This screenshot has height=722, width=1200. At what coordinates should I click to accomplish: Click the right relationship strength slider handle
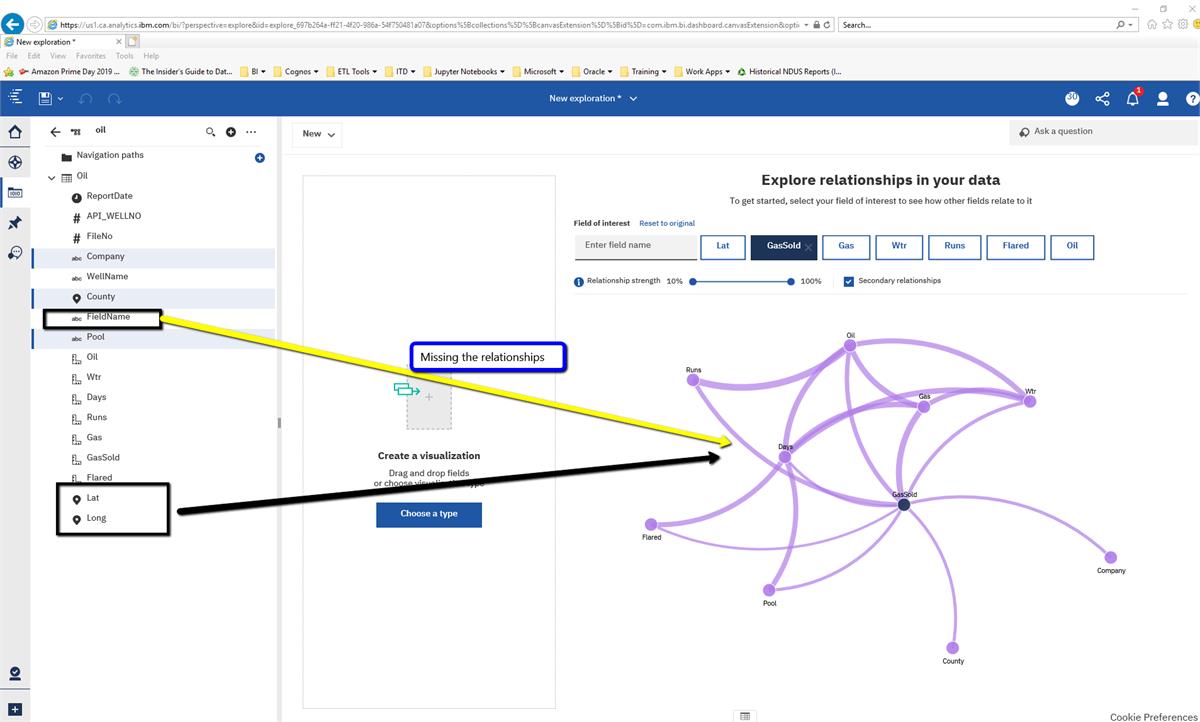pos(791,282)
